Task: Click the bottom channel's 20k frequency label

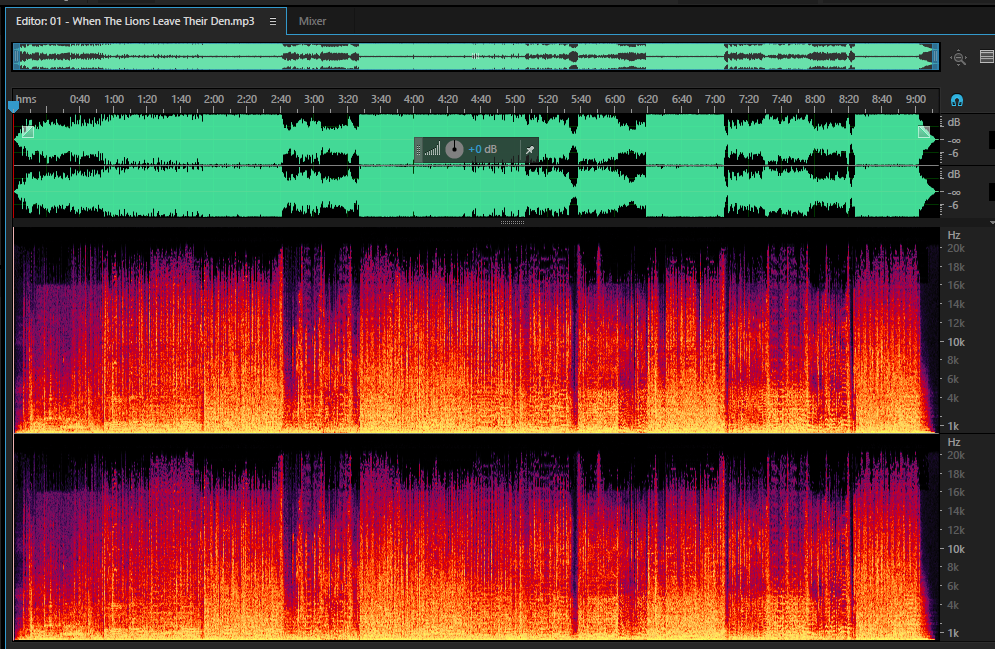Action: point(956,456)
